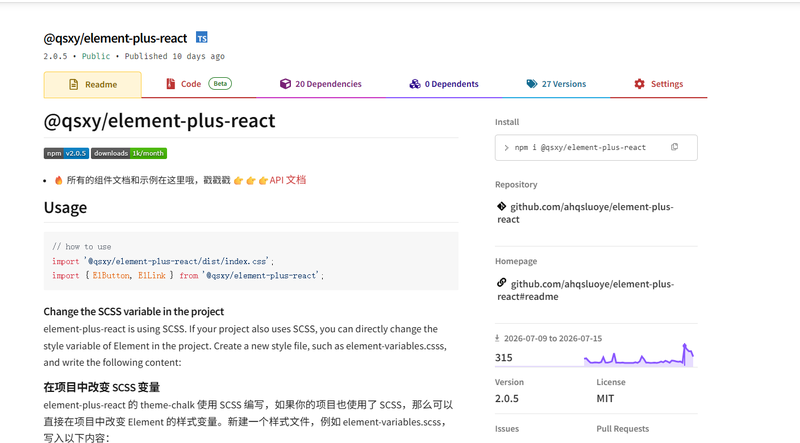Image resolution: width=800 pixels, height=443 pixels.
Task: Click the package title @qsxy/element-plus-react header
Action: [x=115, y=38]
